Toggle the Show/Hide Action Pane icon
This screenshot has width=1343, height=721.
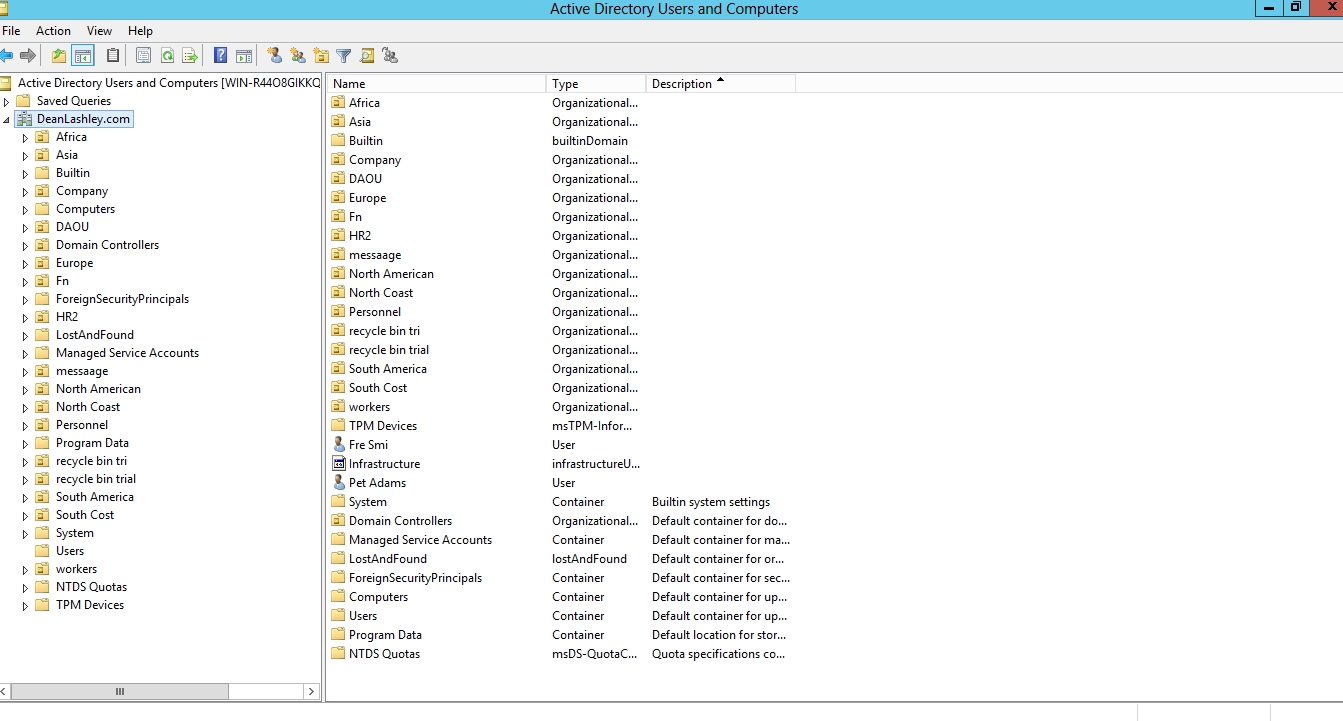(243, 56)
